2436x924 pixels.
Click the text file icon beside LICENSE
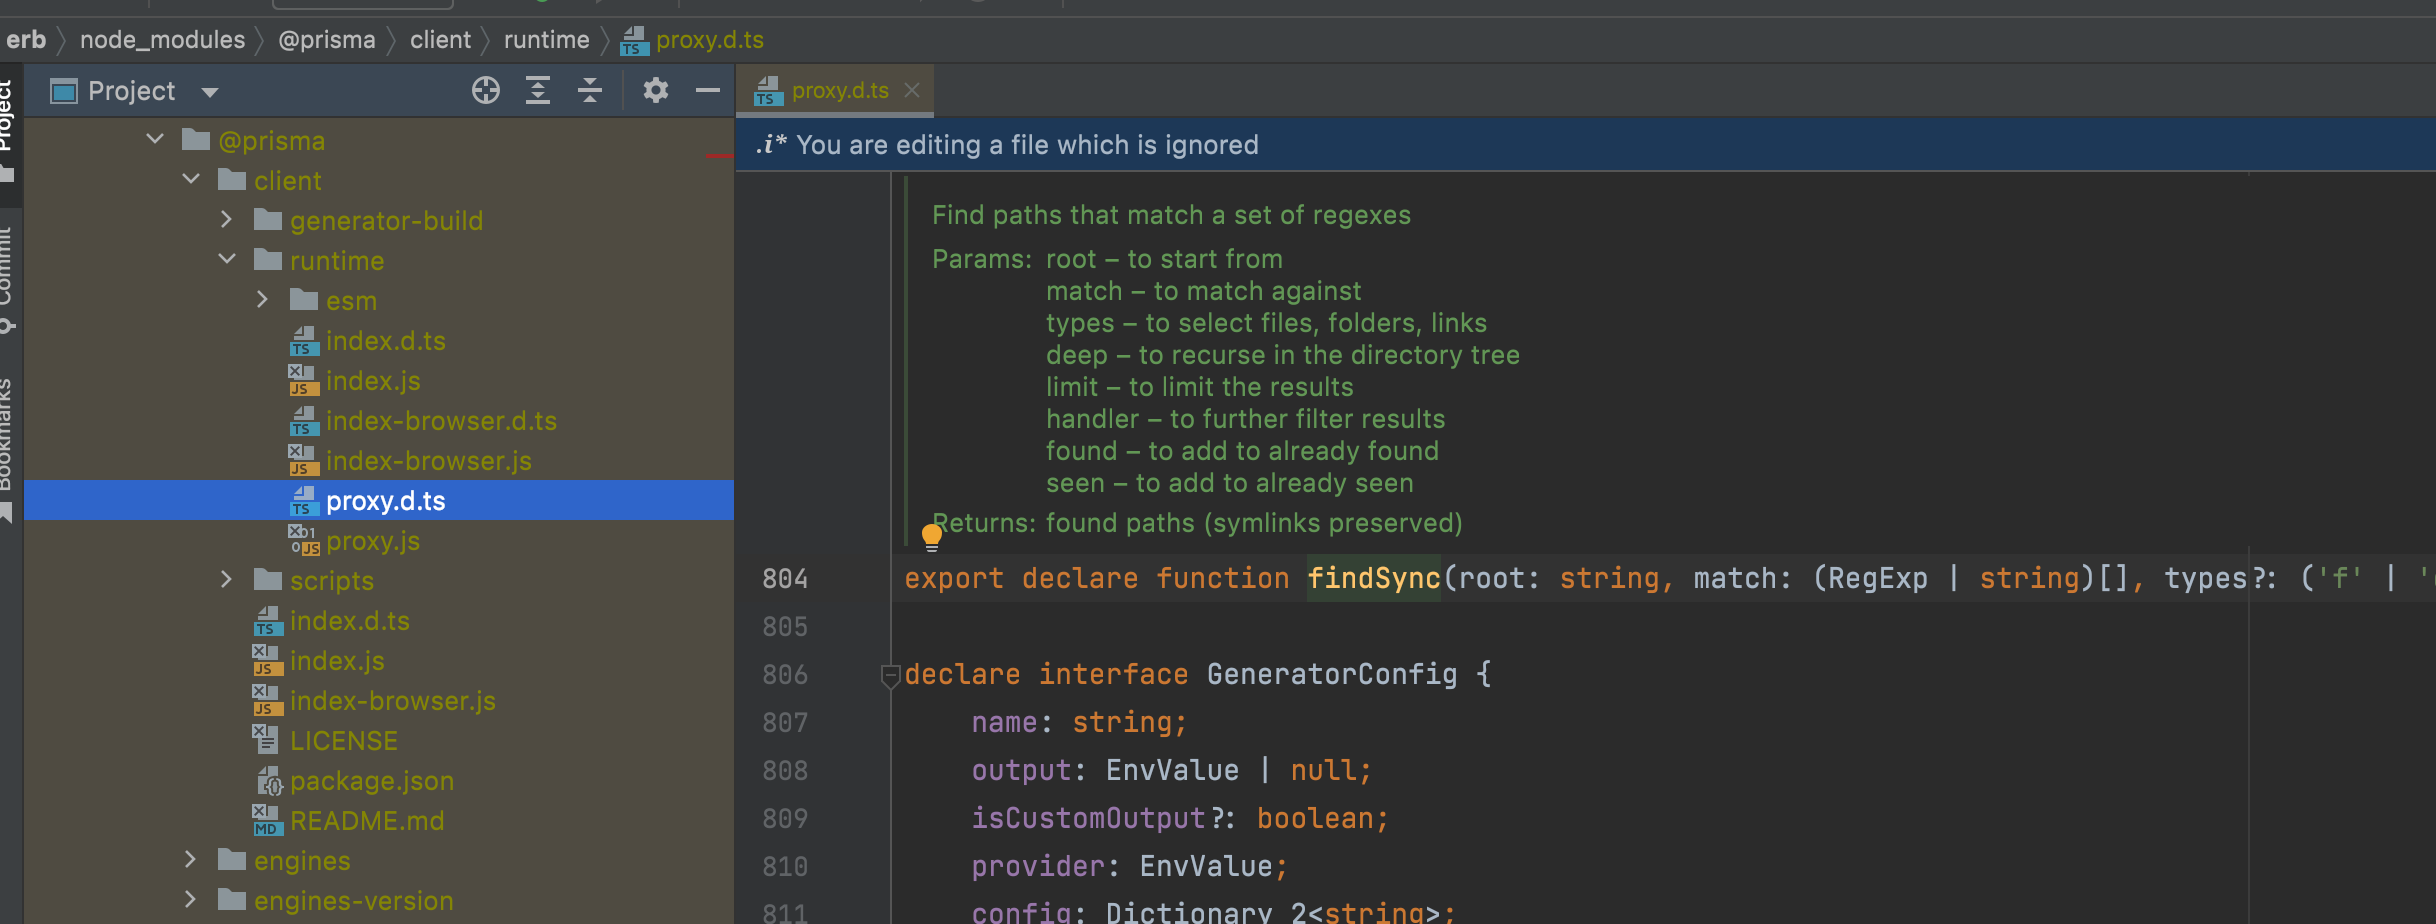pyautogui.click(x=265, y=741)
